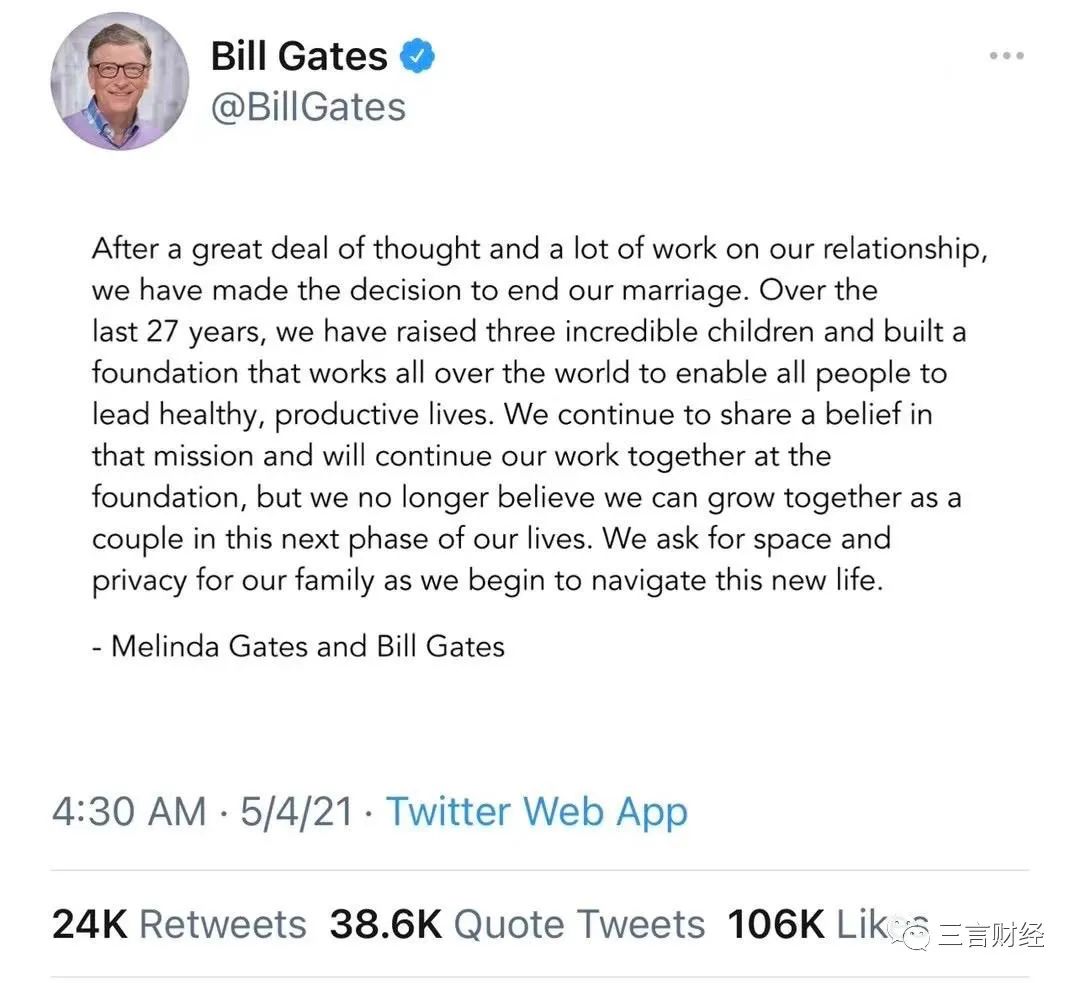Click the 三言财经 watermark text
The width and height of the screenshot is (1080, 983).
990,935
